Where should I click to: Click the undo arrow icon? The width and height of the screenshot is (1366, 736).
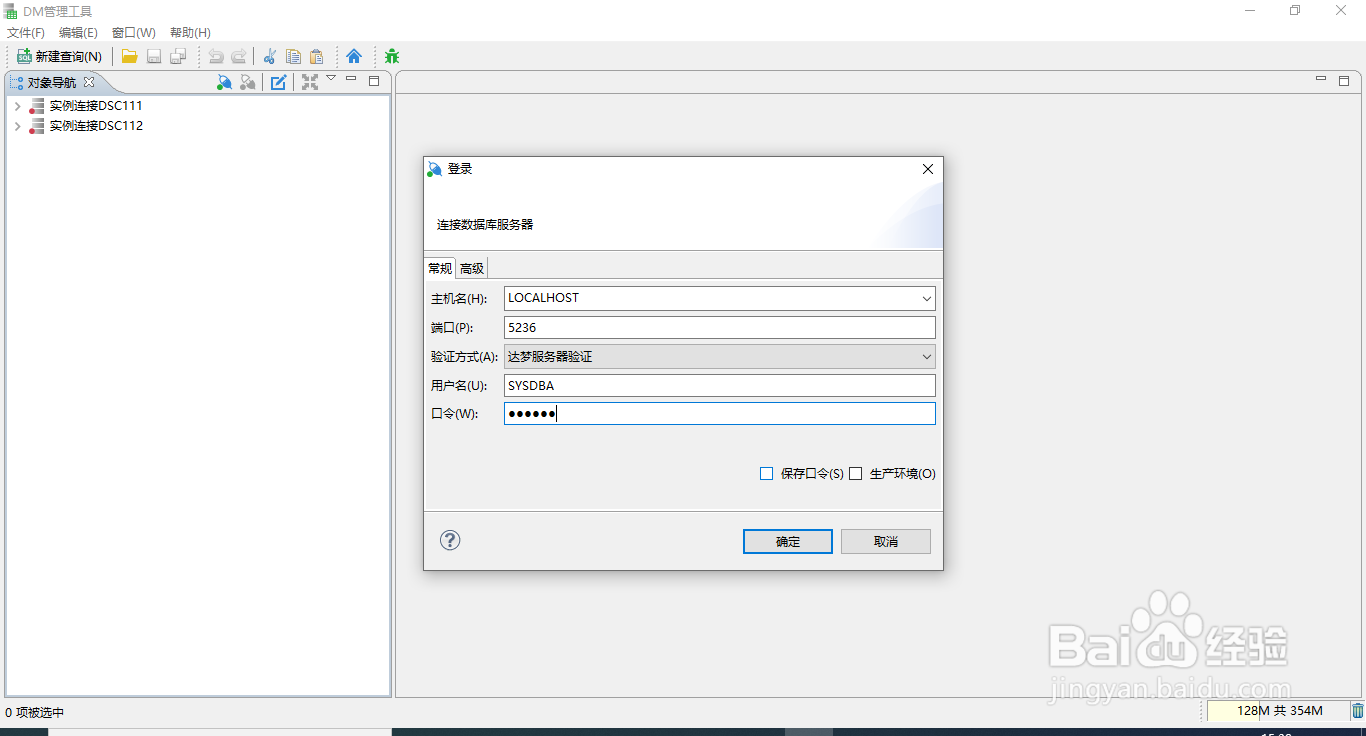[216, 56]
